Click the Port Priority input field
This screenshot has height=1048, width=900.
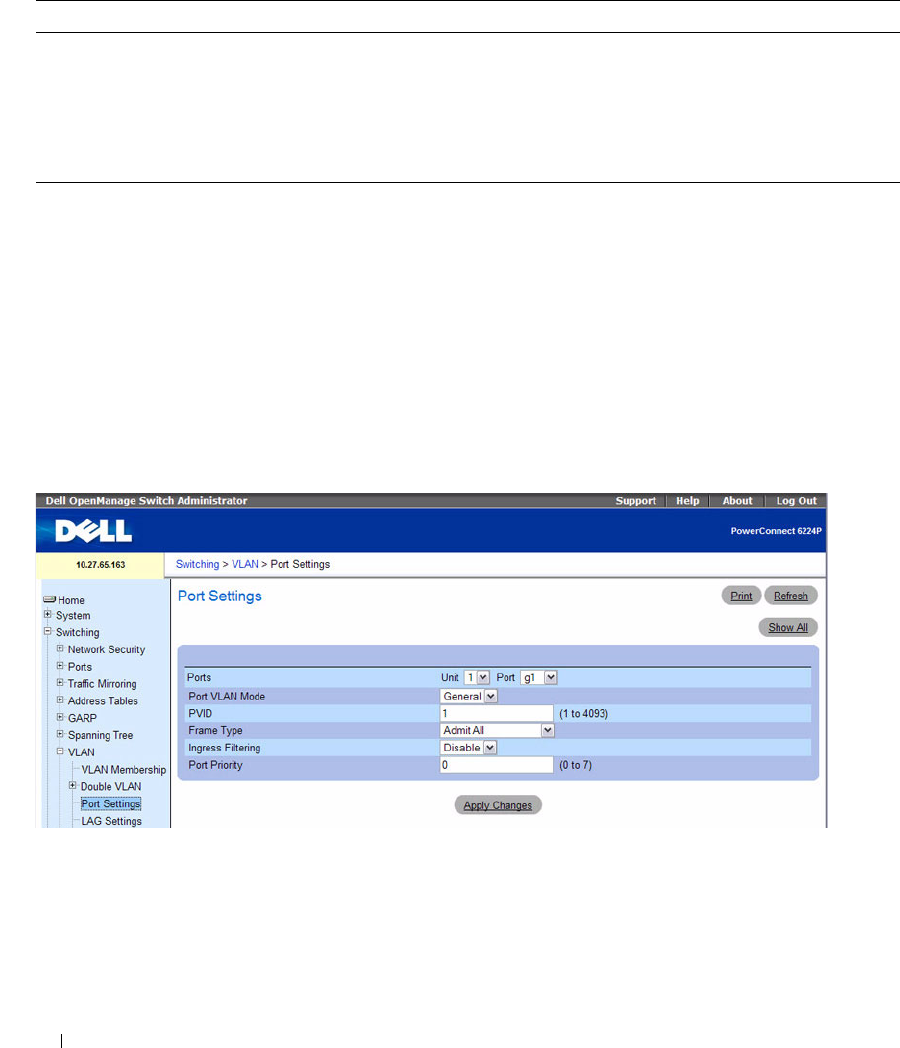(496, 765)
